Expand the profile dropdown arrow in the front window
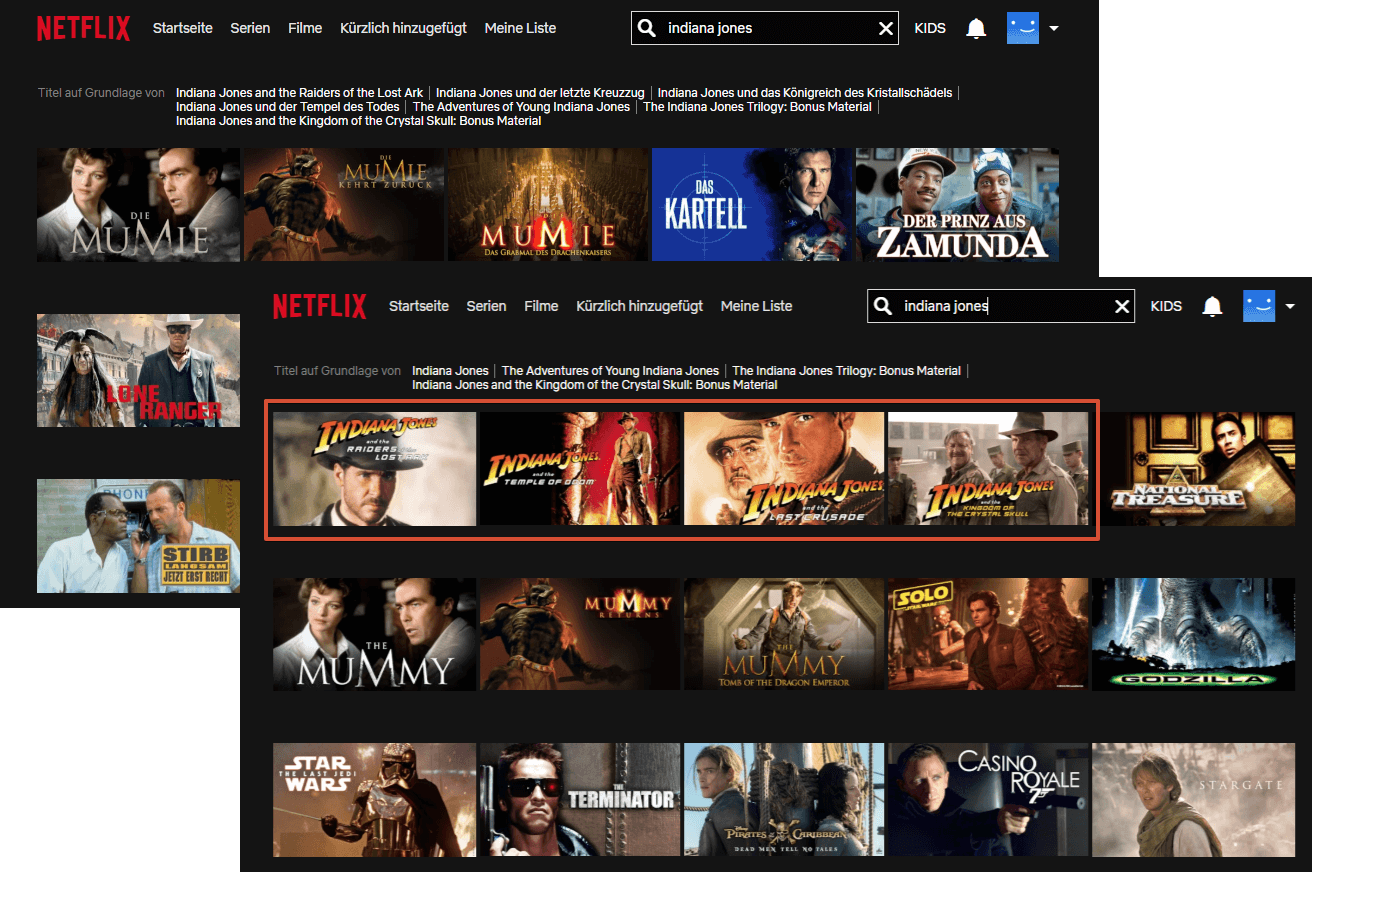 [x=1290, y=306]
